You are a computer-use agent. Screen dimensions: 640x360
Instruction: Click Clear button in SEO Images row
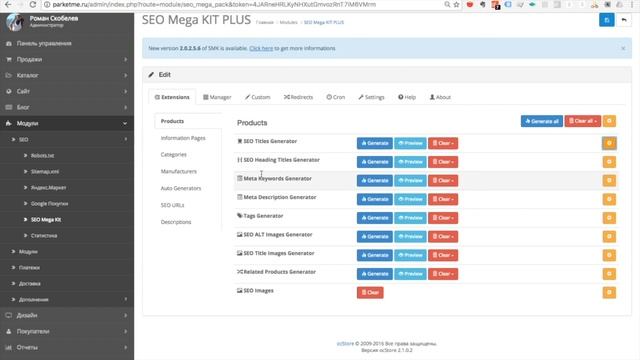point(370,292)
